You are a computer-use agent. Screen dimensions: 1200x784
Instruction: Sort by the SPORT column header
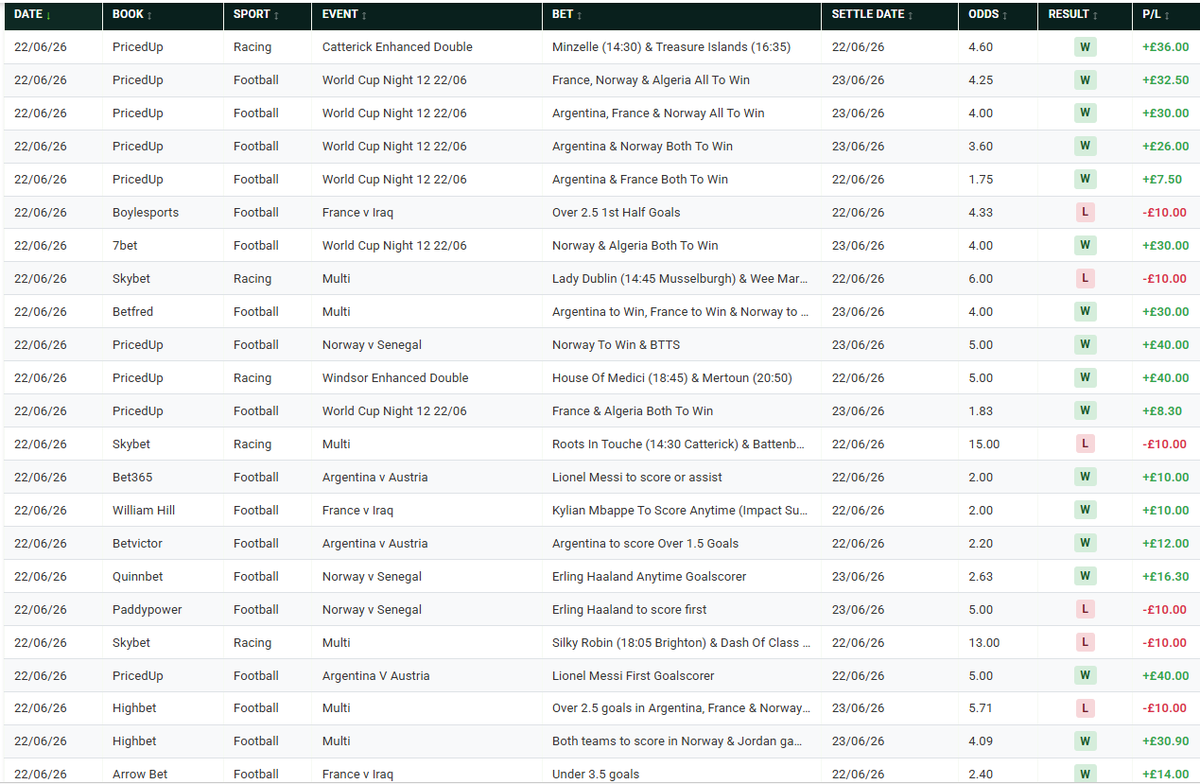pos(256,15)
